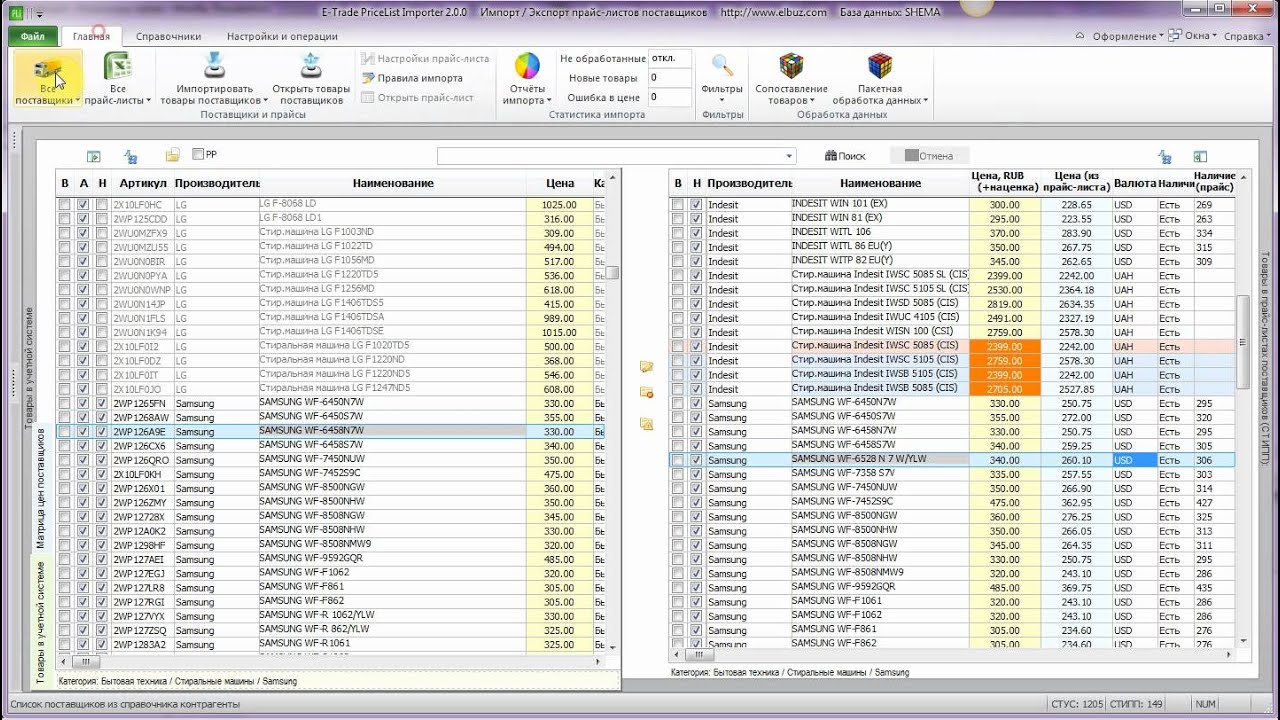Open the quick access toolbar customize arrow

40,14
